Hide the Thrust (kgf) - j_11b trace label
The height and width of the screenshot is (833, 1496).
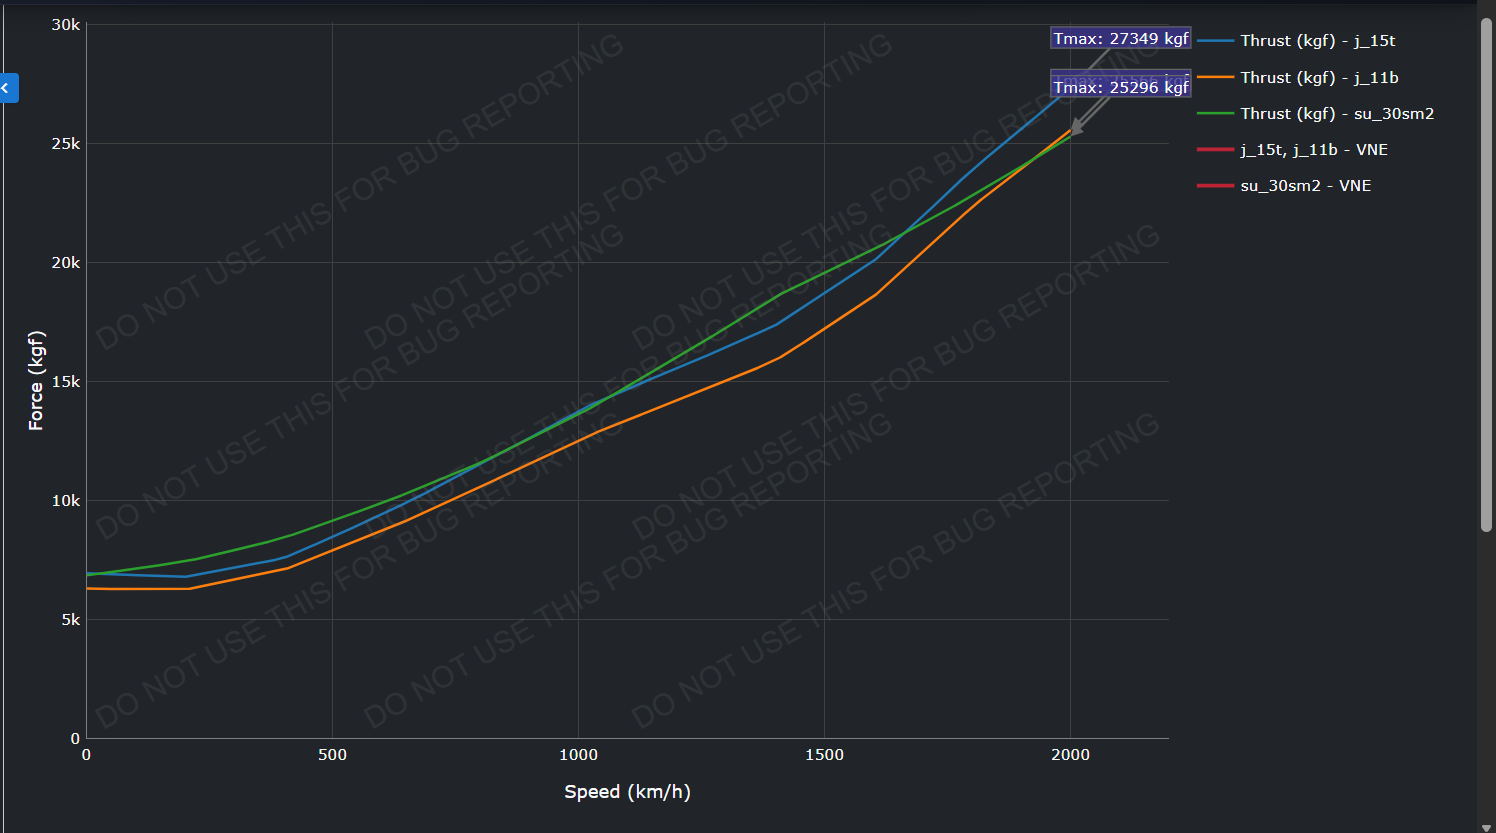click(1319, 78)
